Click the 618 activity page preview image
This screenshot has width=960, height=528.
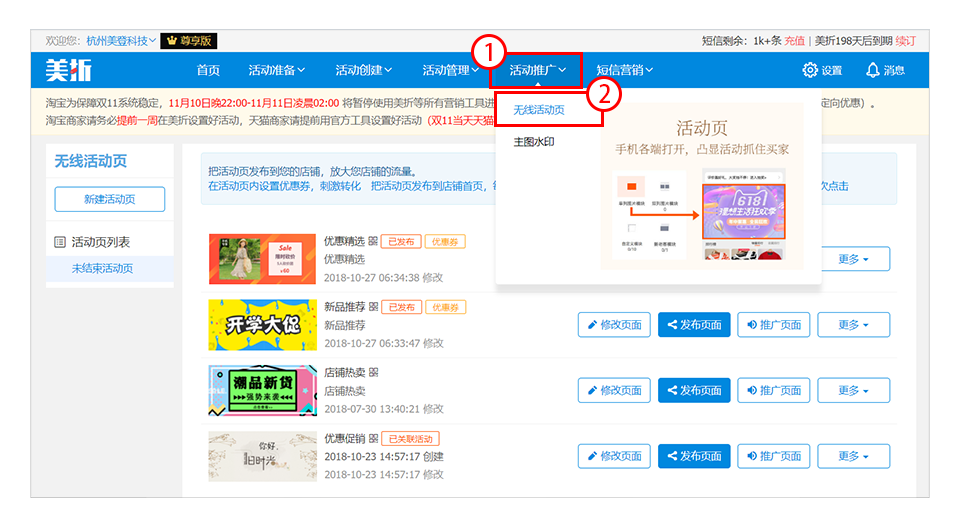[743, 212]
